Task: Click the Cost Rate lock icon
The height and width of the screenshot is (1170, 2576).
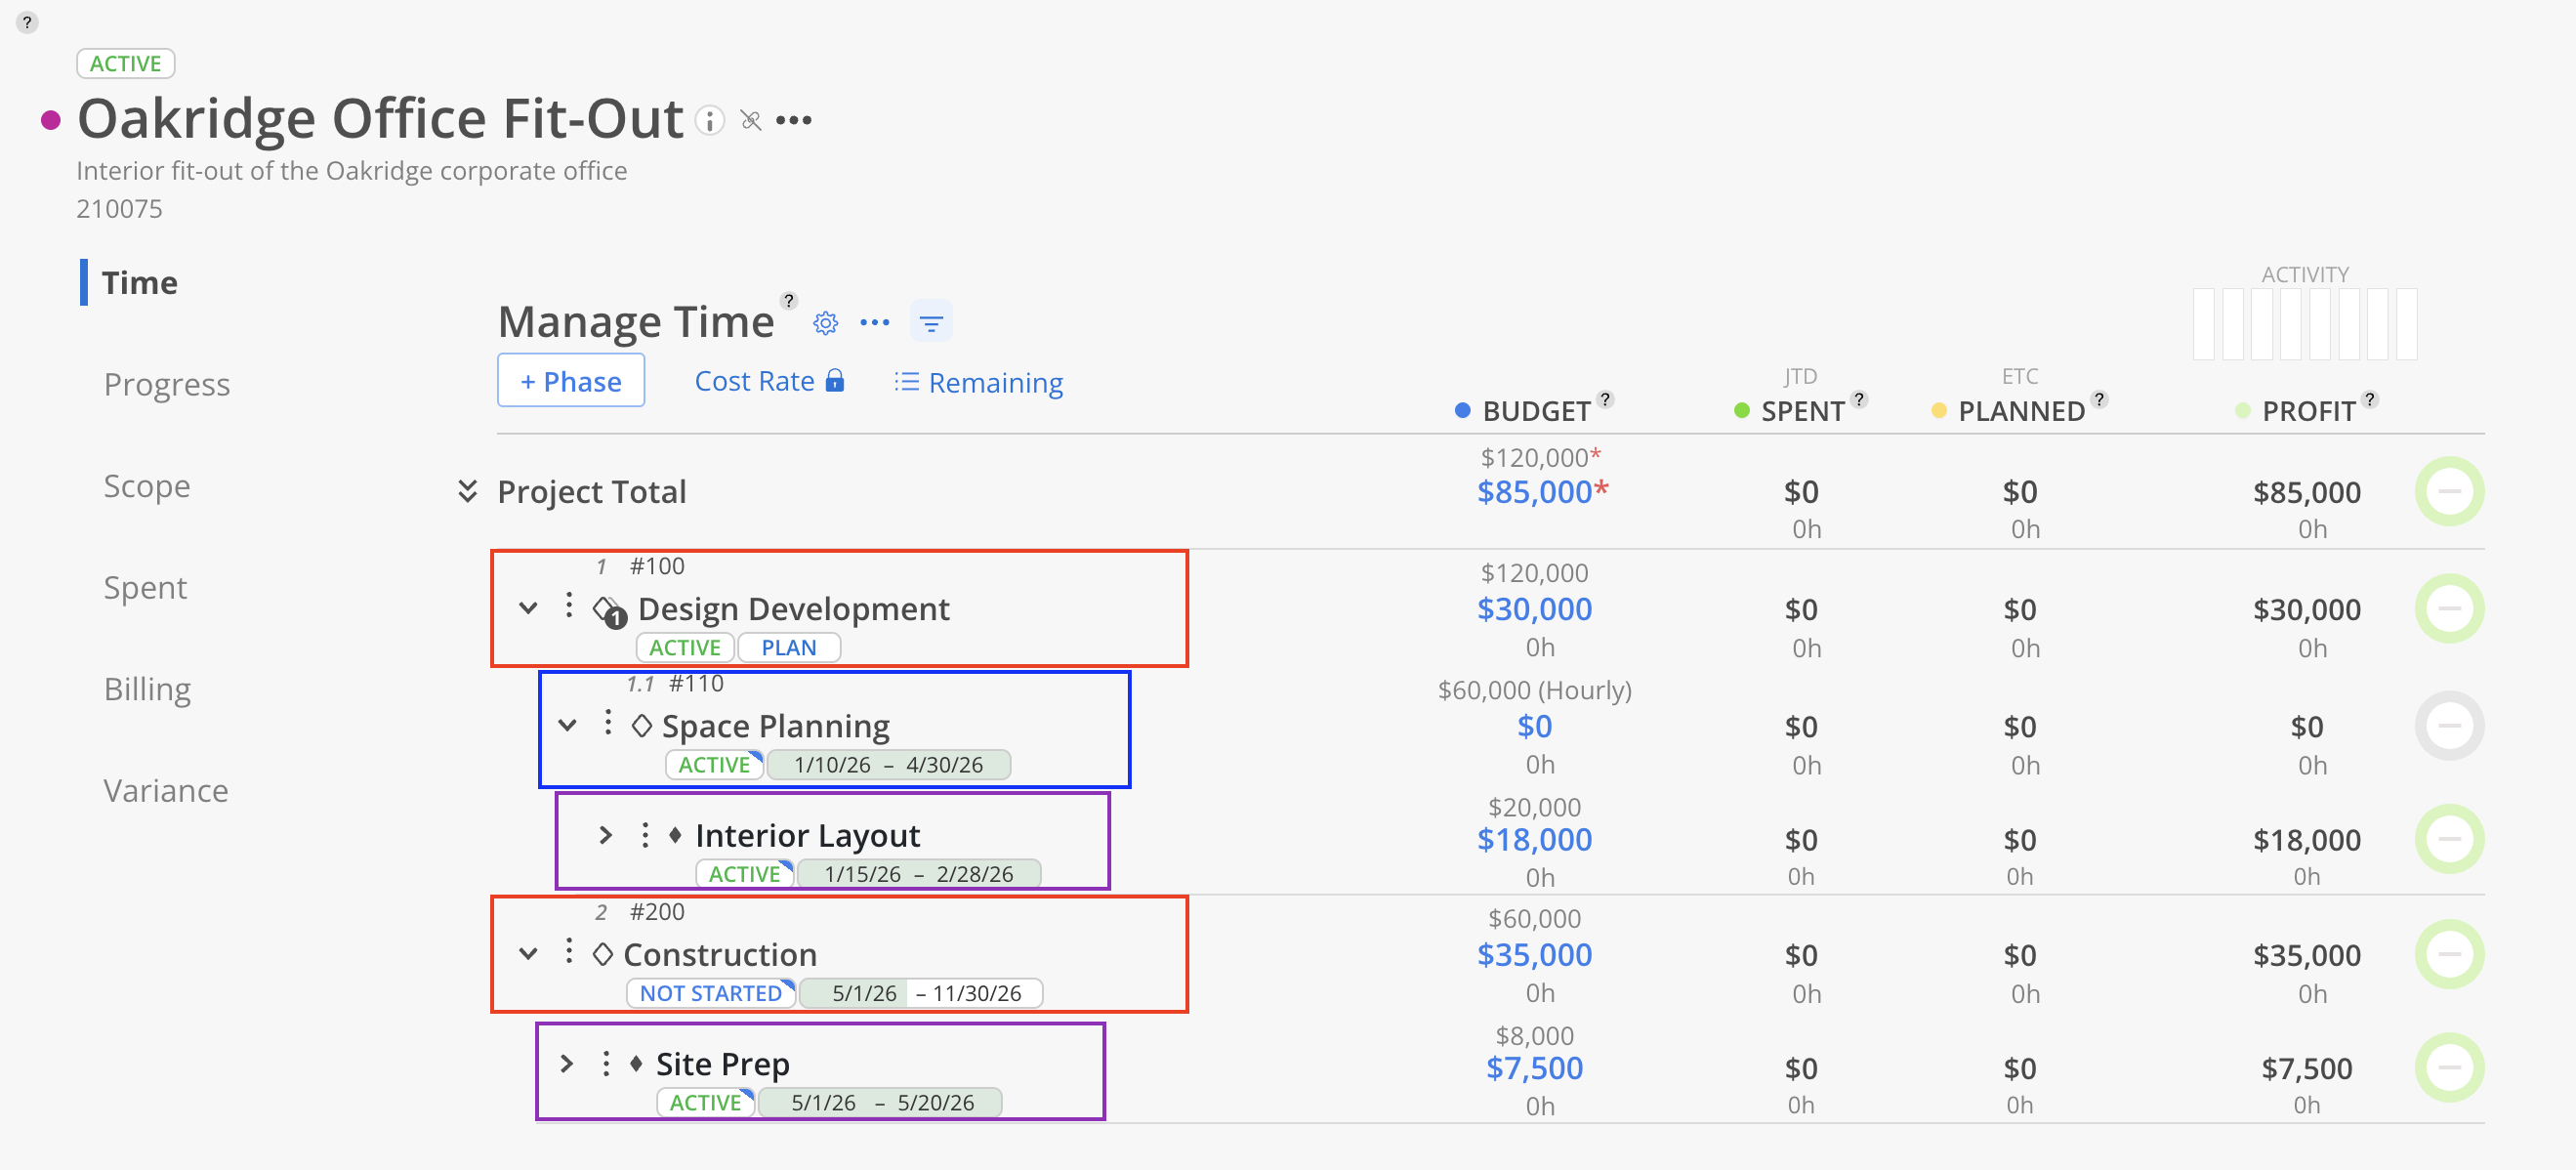Action: pos(835,380)
